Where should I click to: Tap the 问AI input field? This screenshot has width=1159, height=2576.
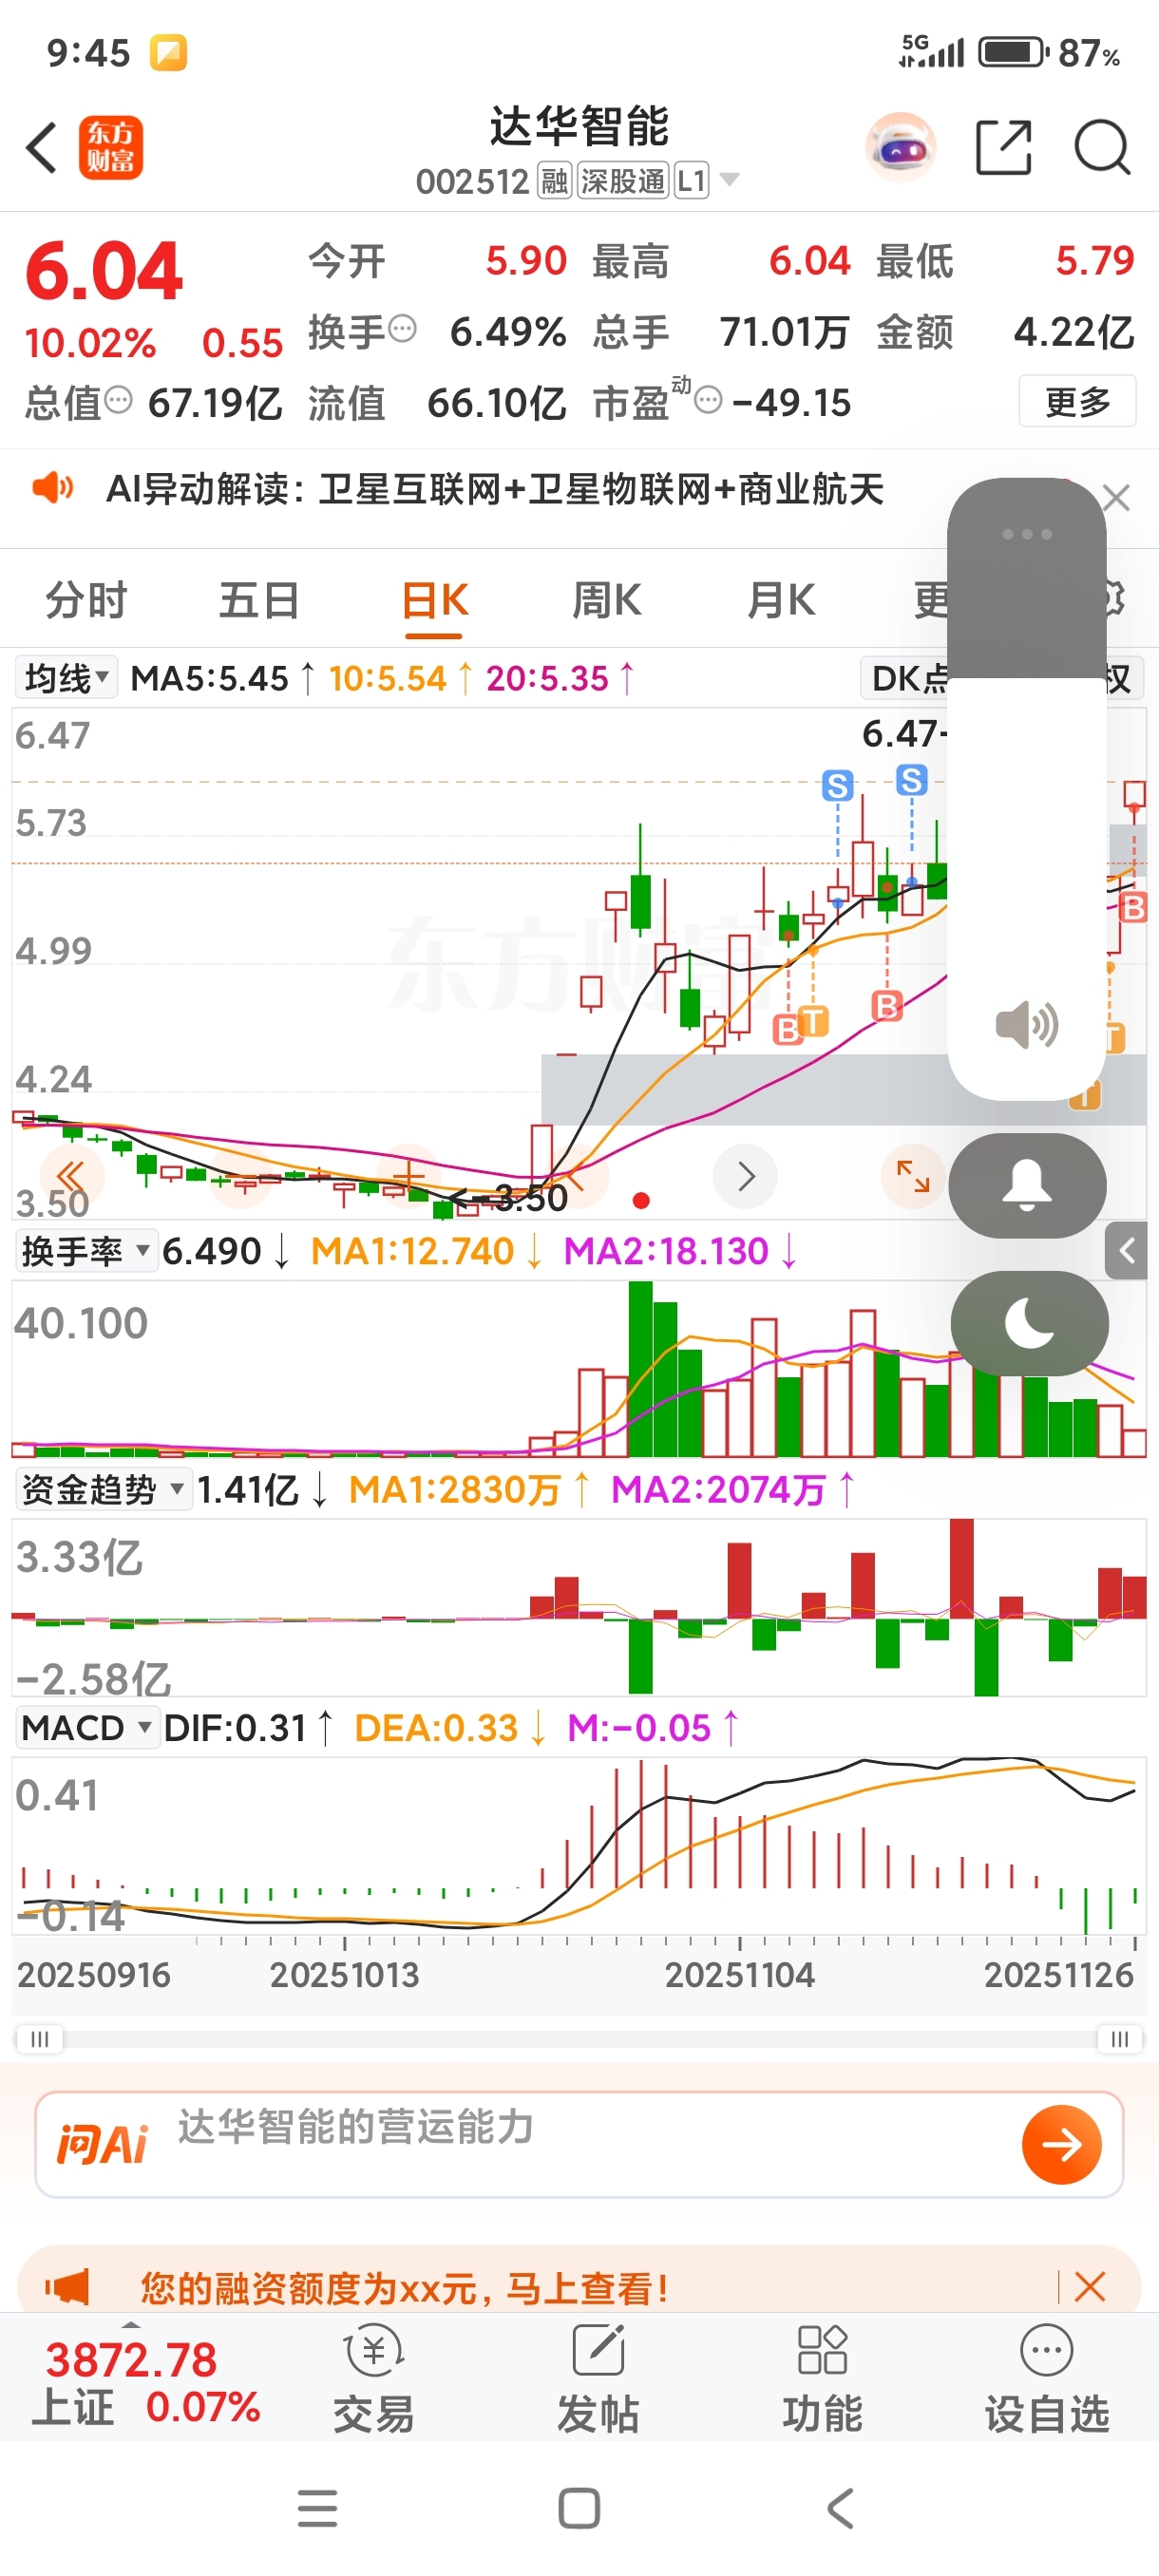coord(579,2144)
